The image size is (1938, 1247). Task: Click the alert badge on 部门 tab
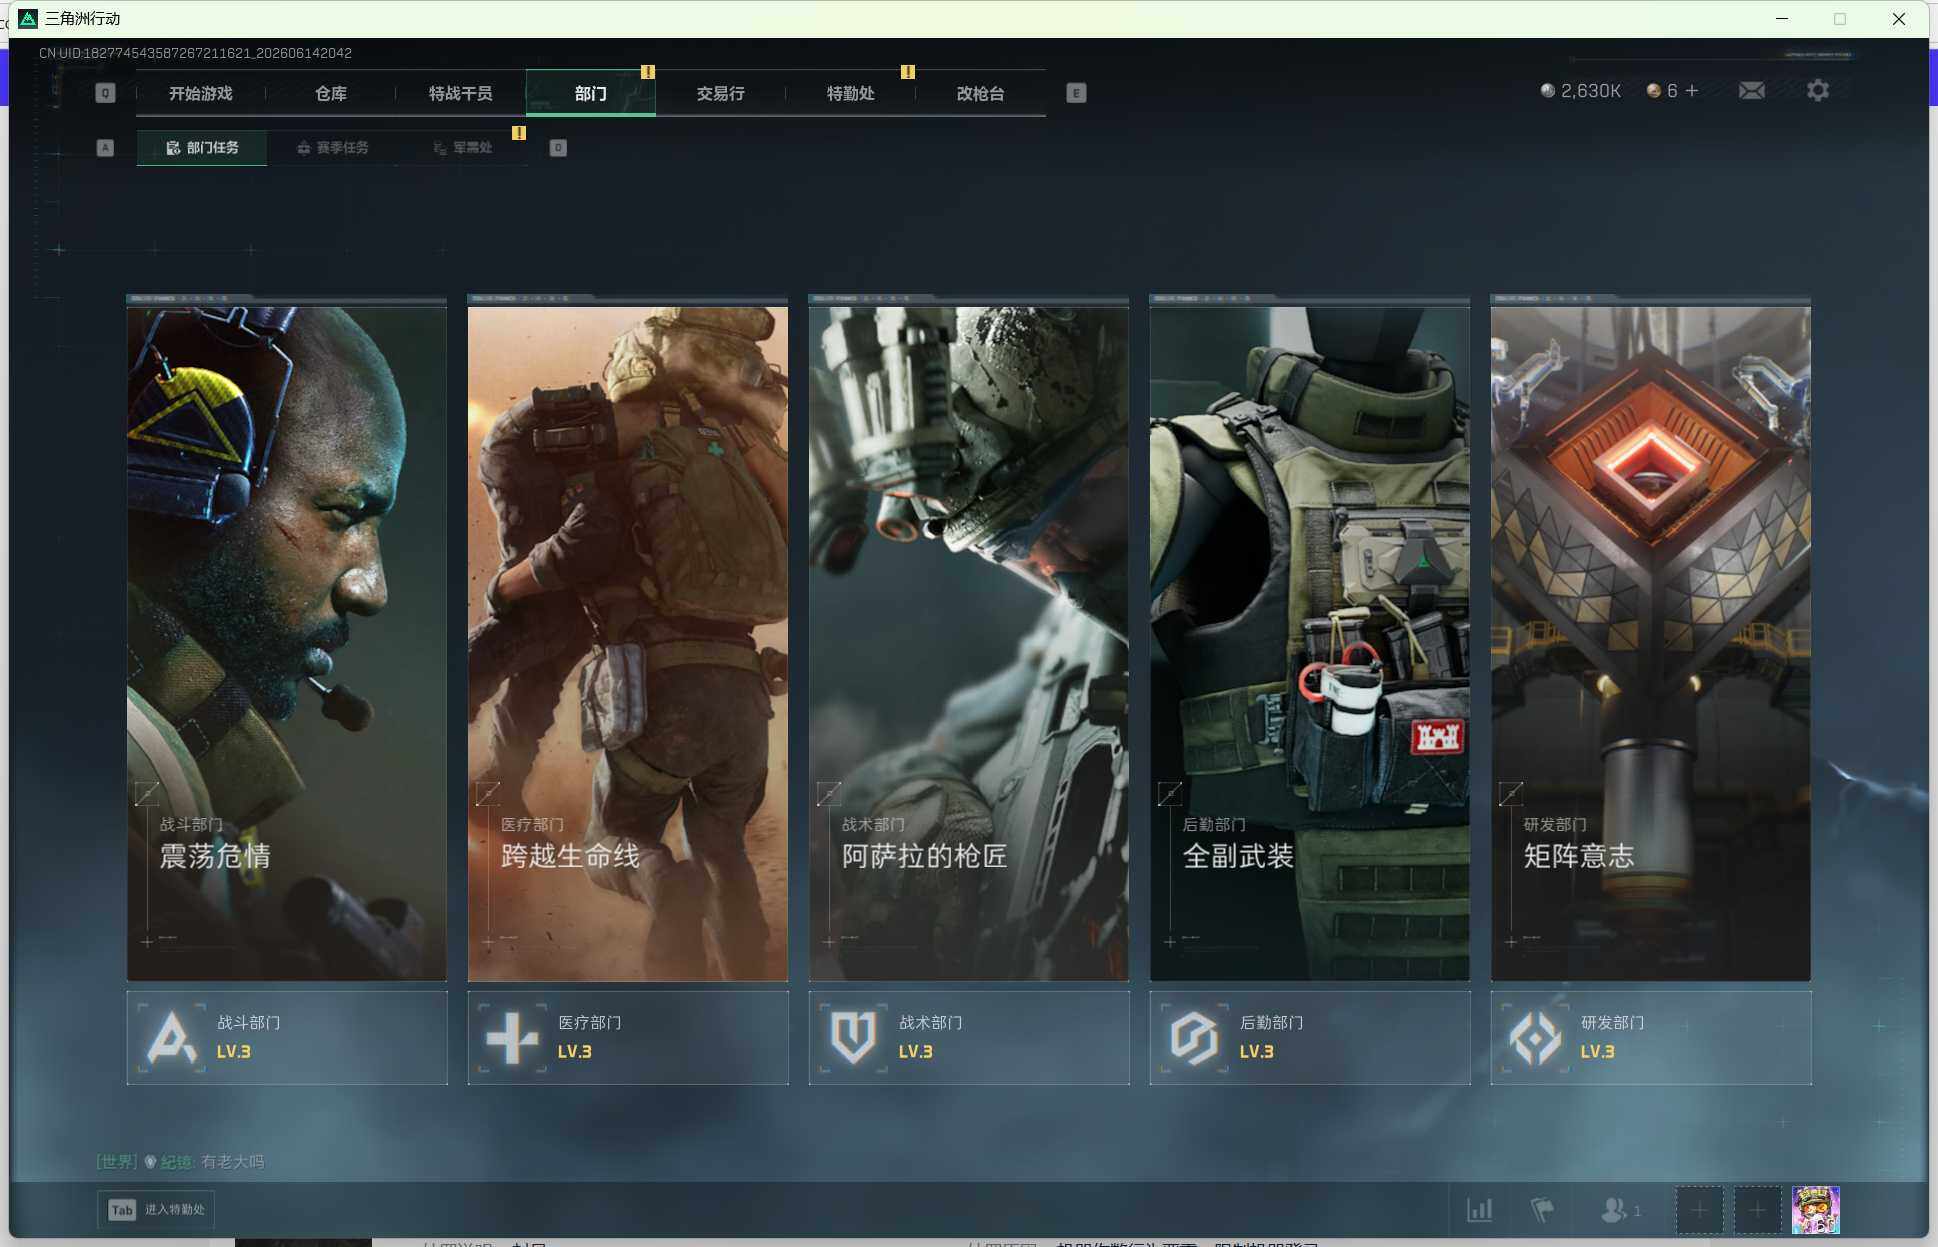647,72
